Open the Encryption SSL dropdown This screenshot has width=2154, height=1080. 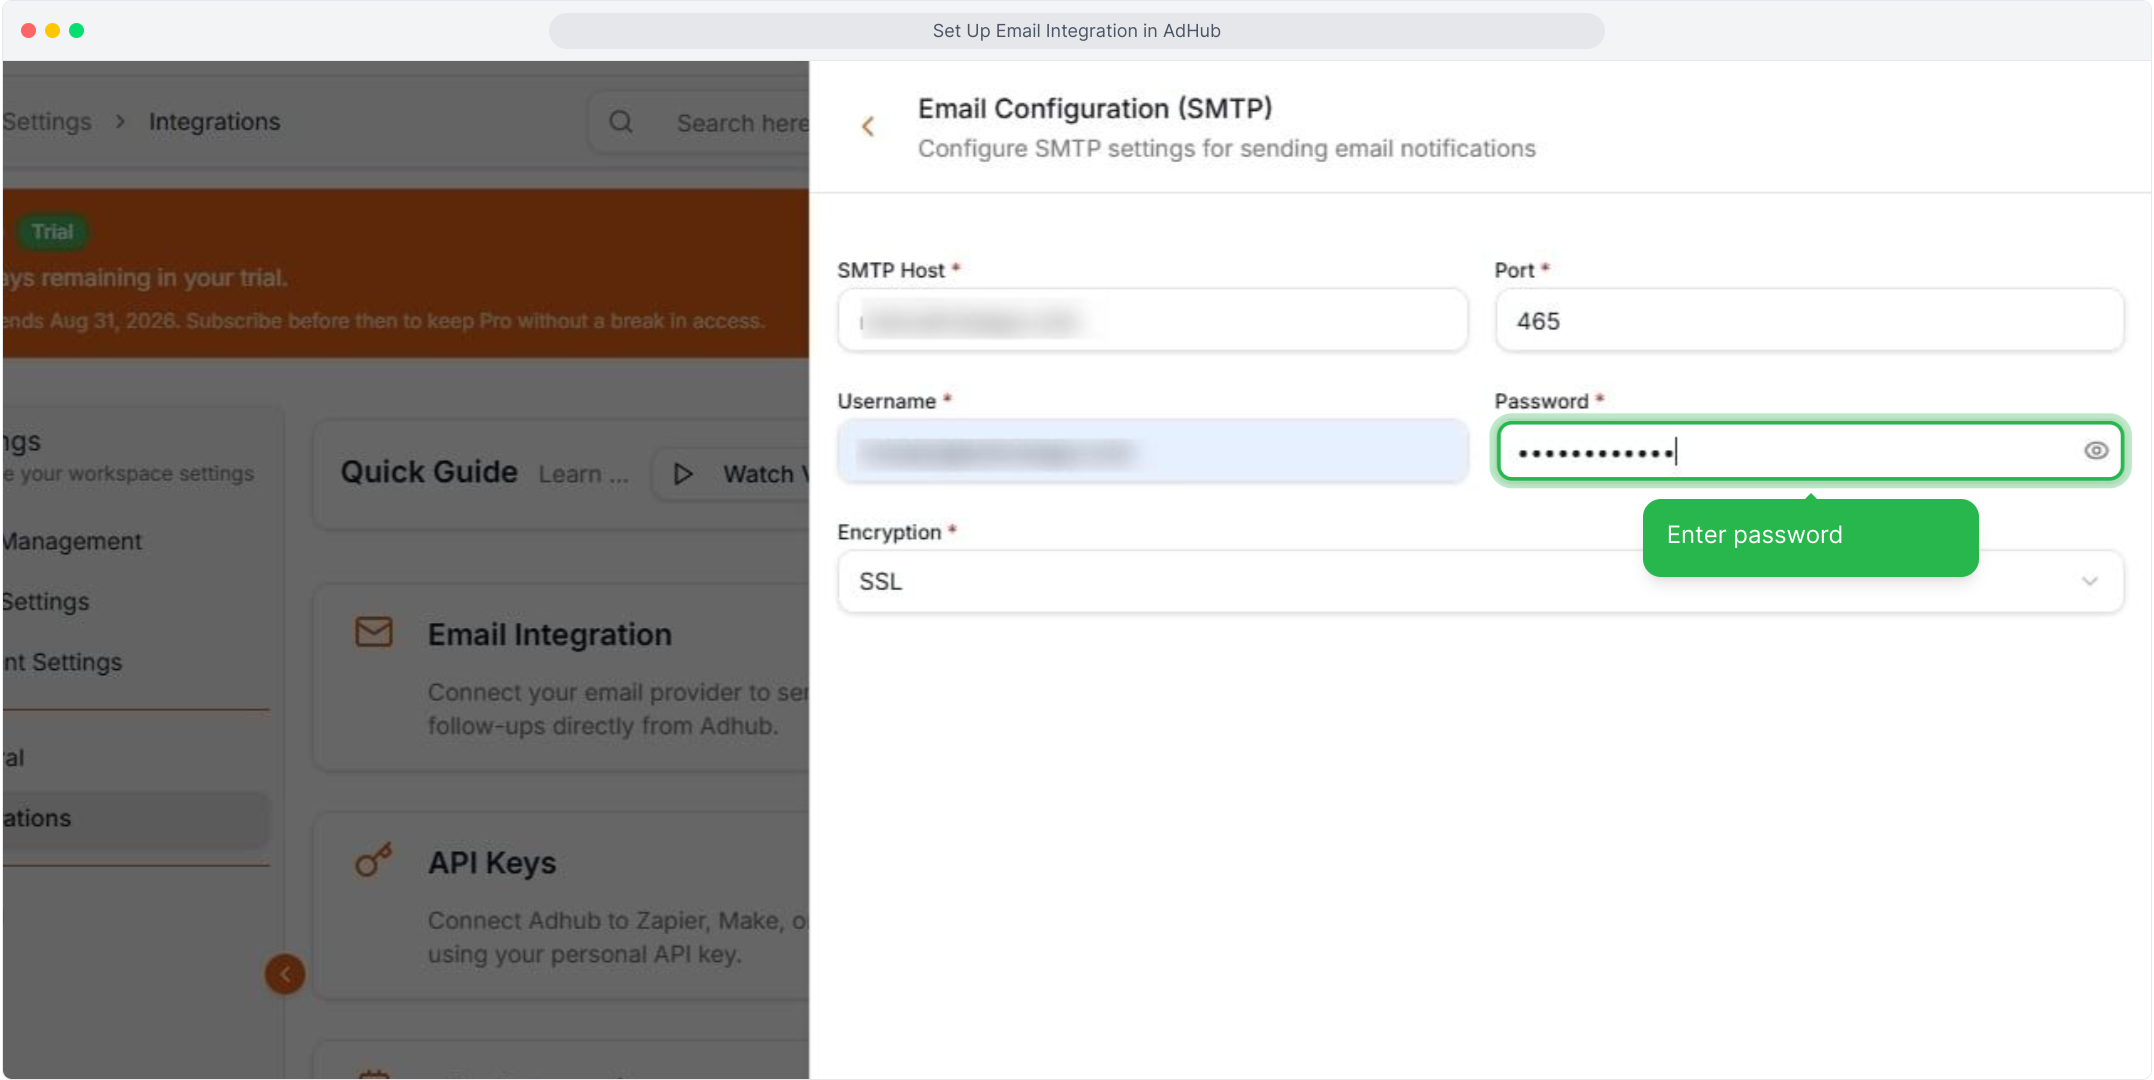pos(1480,582)
